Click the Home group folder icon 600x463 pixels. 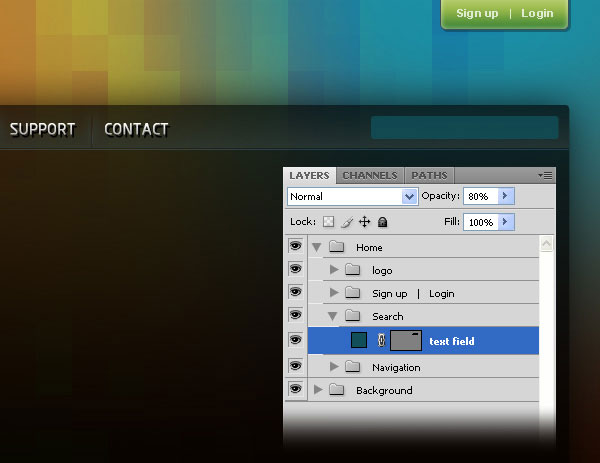coord(336,247)
